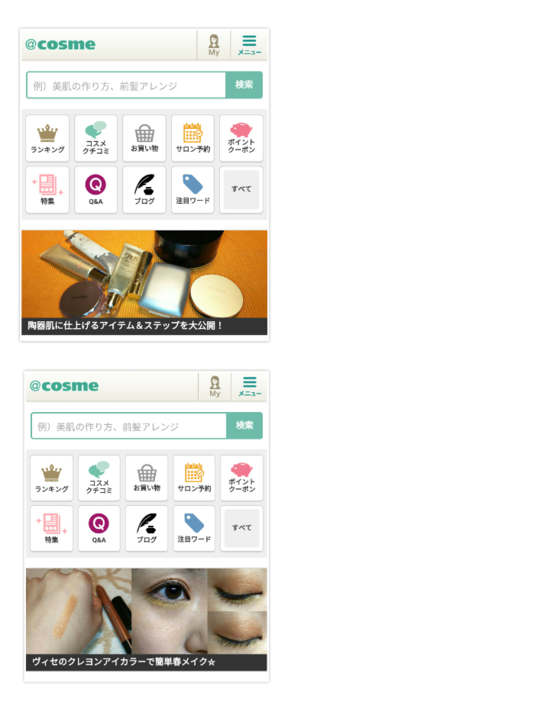Open the ヴィセ クレヨンアイカラー makeup banner
The width and height of the screenshot is (550, 705).
(x=146, y=619)
